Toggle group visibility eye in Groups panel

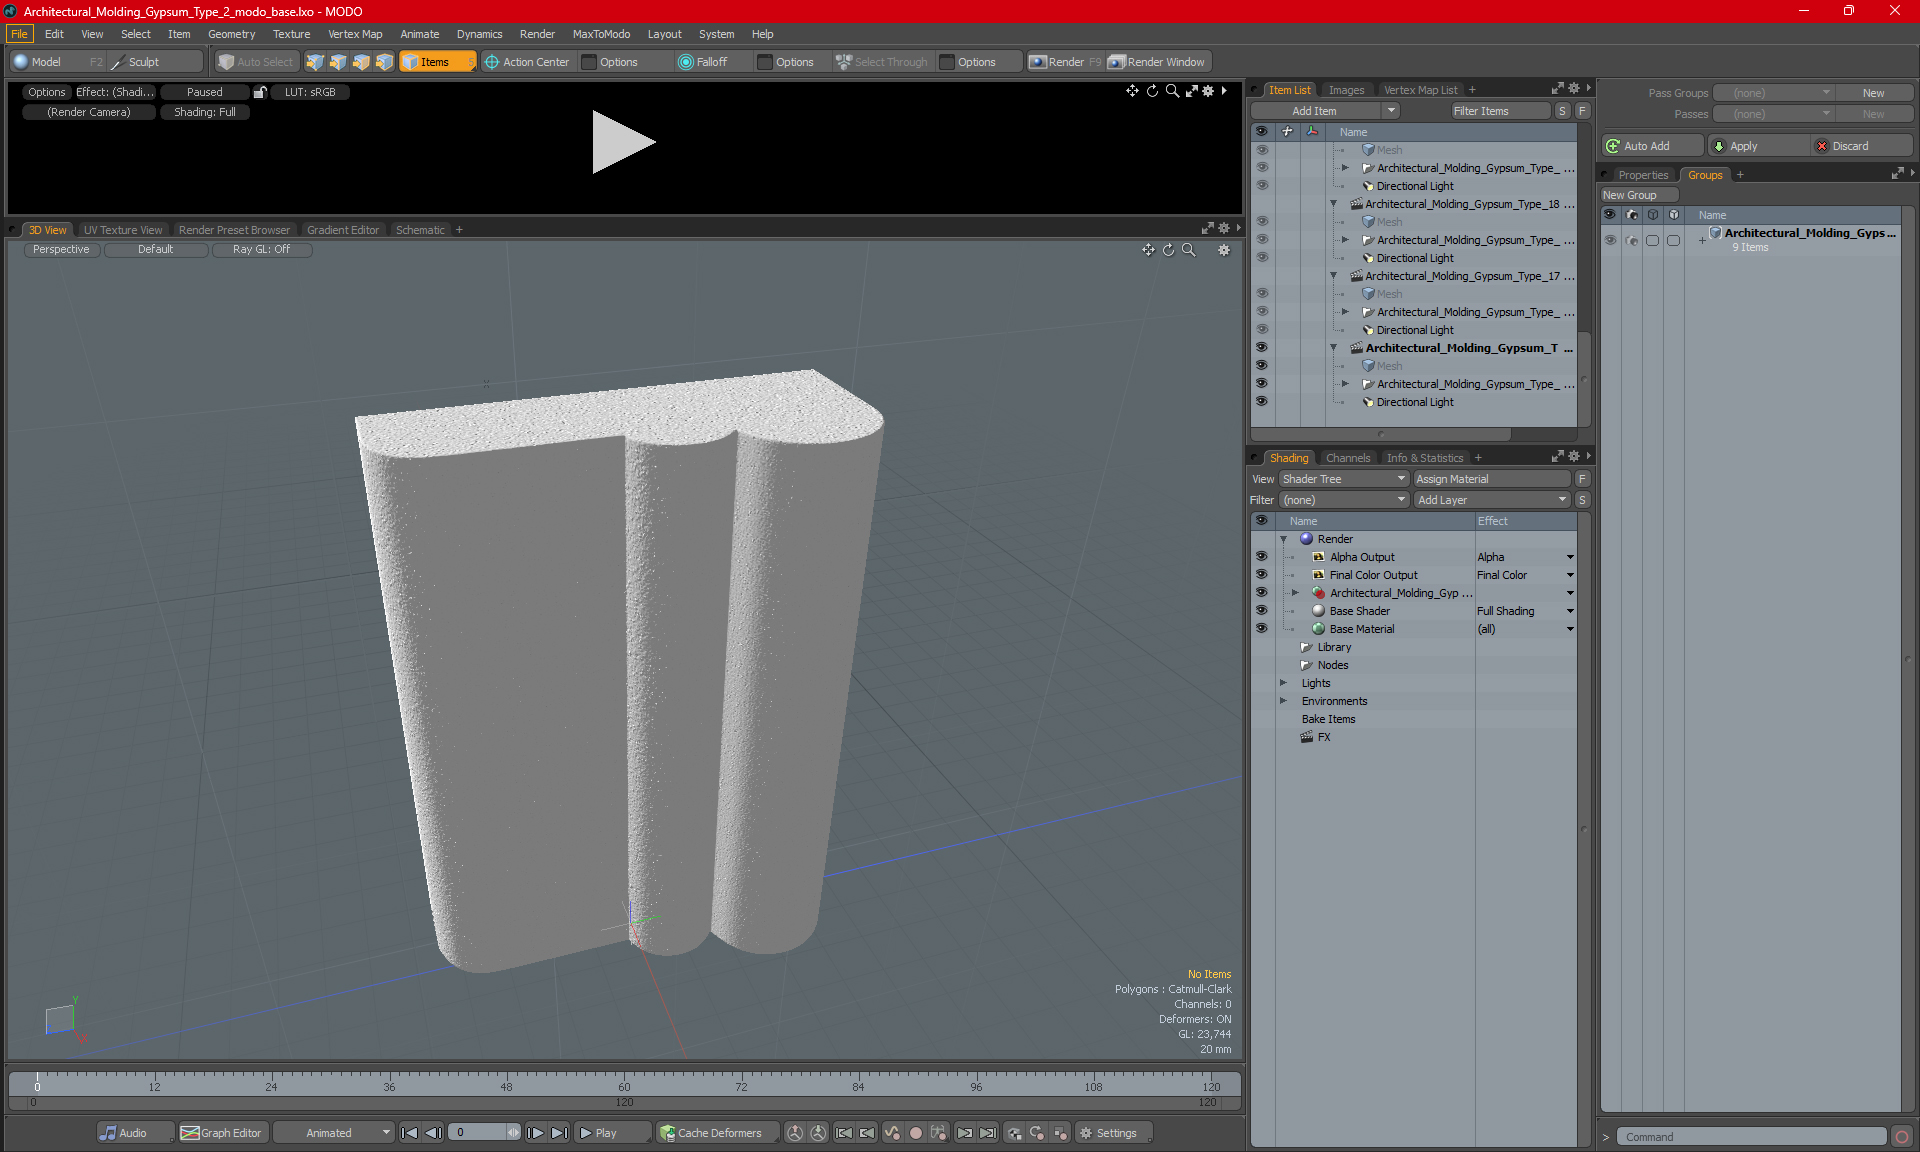click(x=1610, y=240)
